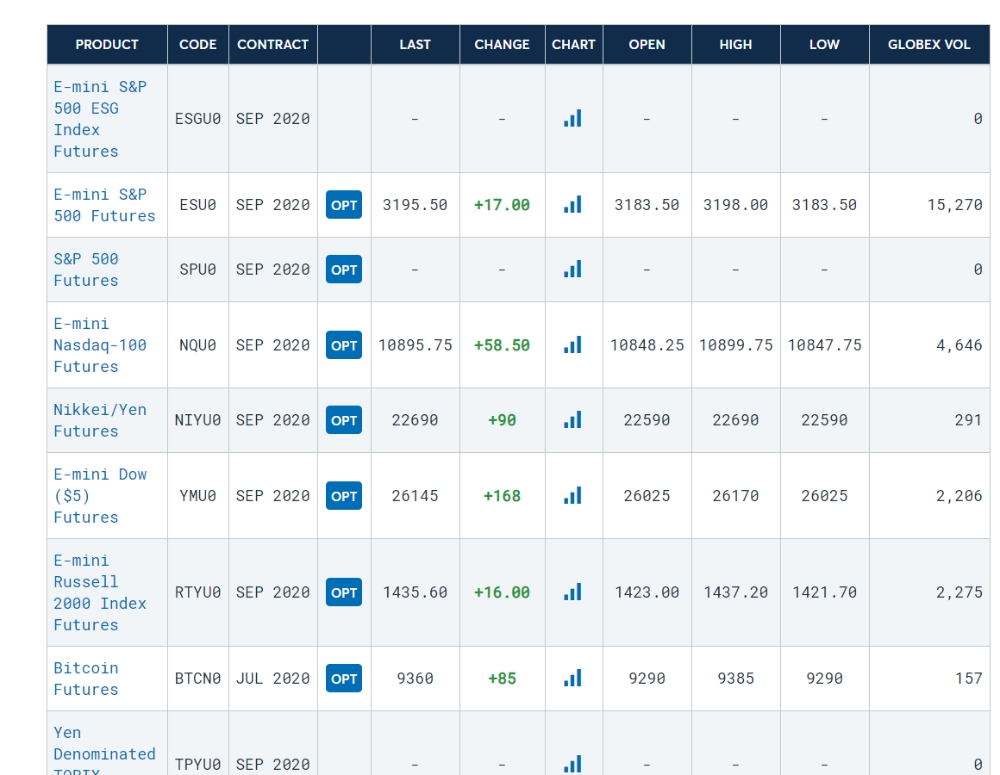Click OPT button for Russell 2000 Index Futures
1000x775 pixels.
(344, 592)
